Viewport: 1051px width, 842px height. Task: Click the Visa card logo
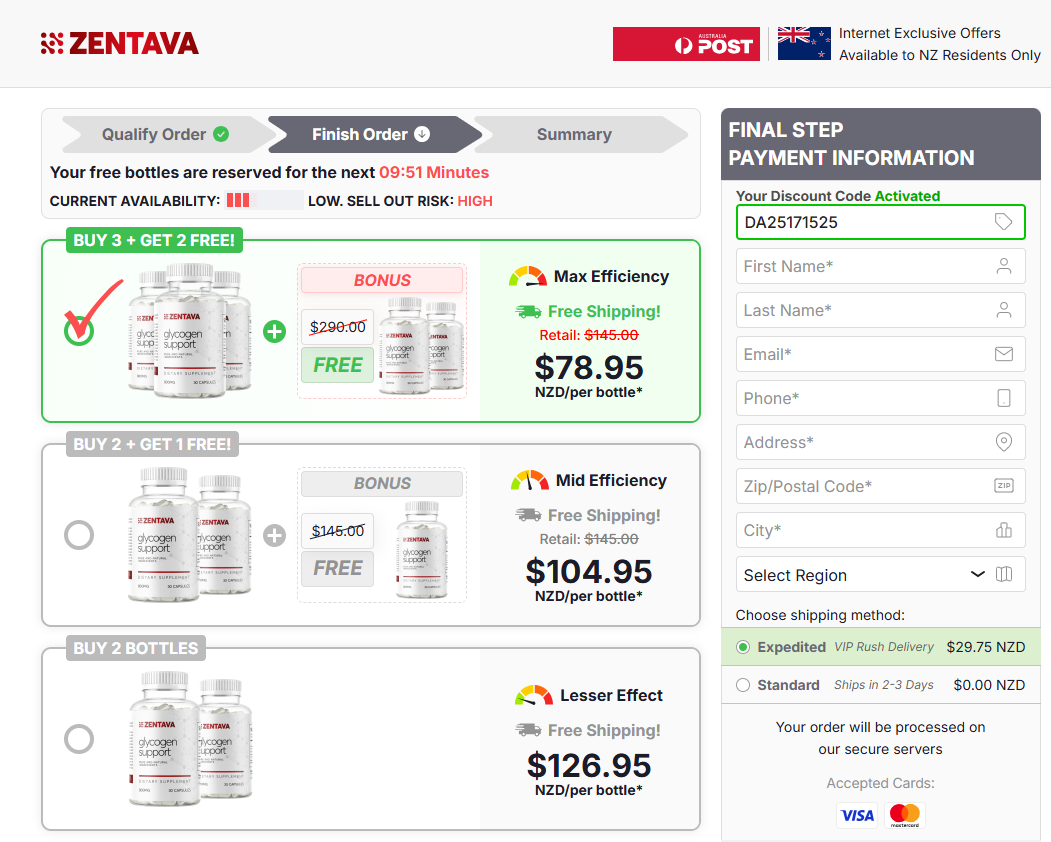click(858, 815)
